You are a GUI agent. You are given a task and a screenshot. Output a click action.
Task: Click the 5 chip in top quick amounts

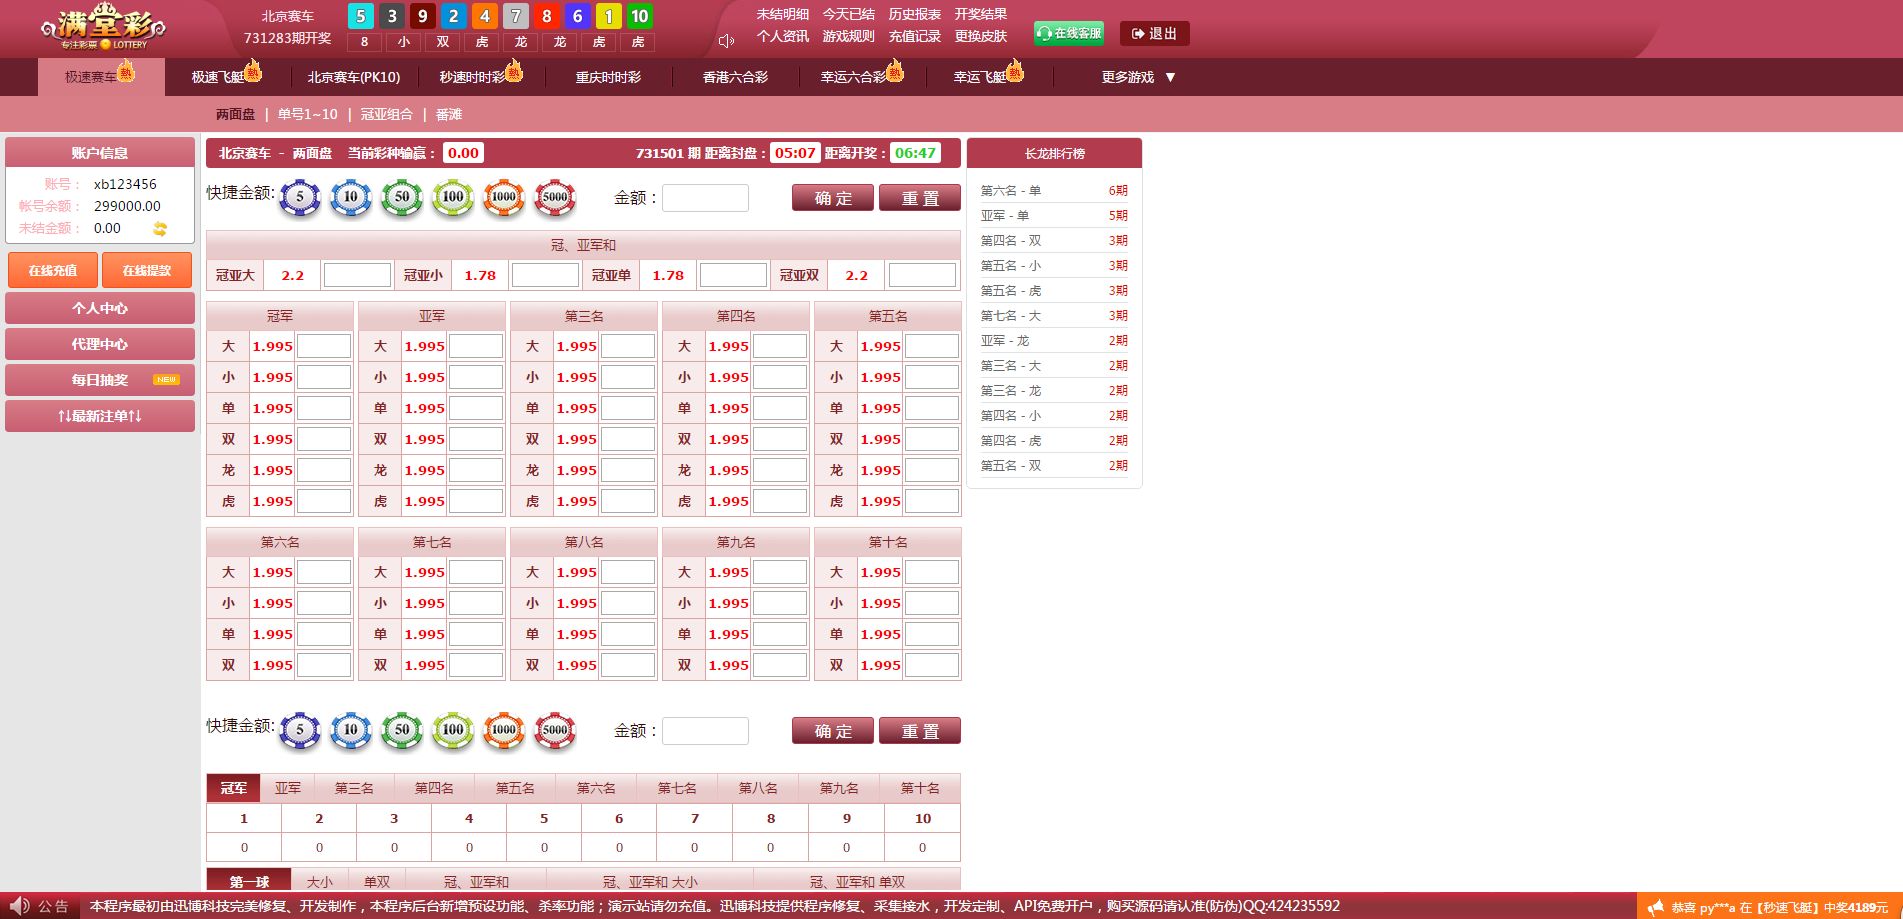pyautogui.click(x=300, y=197)
